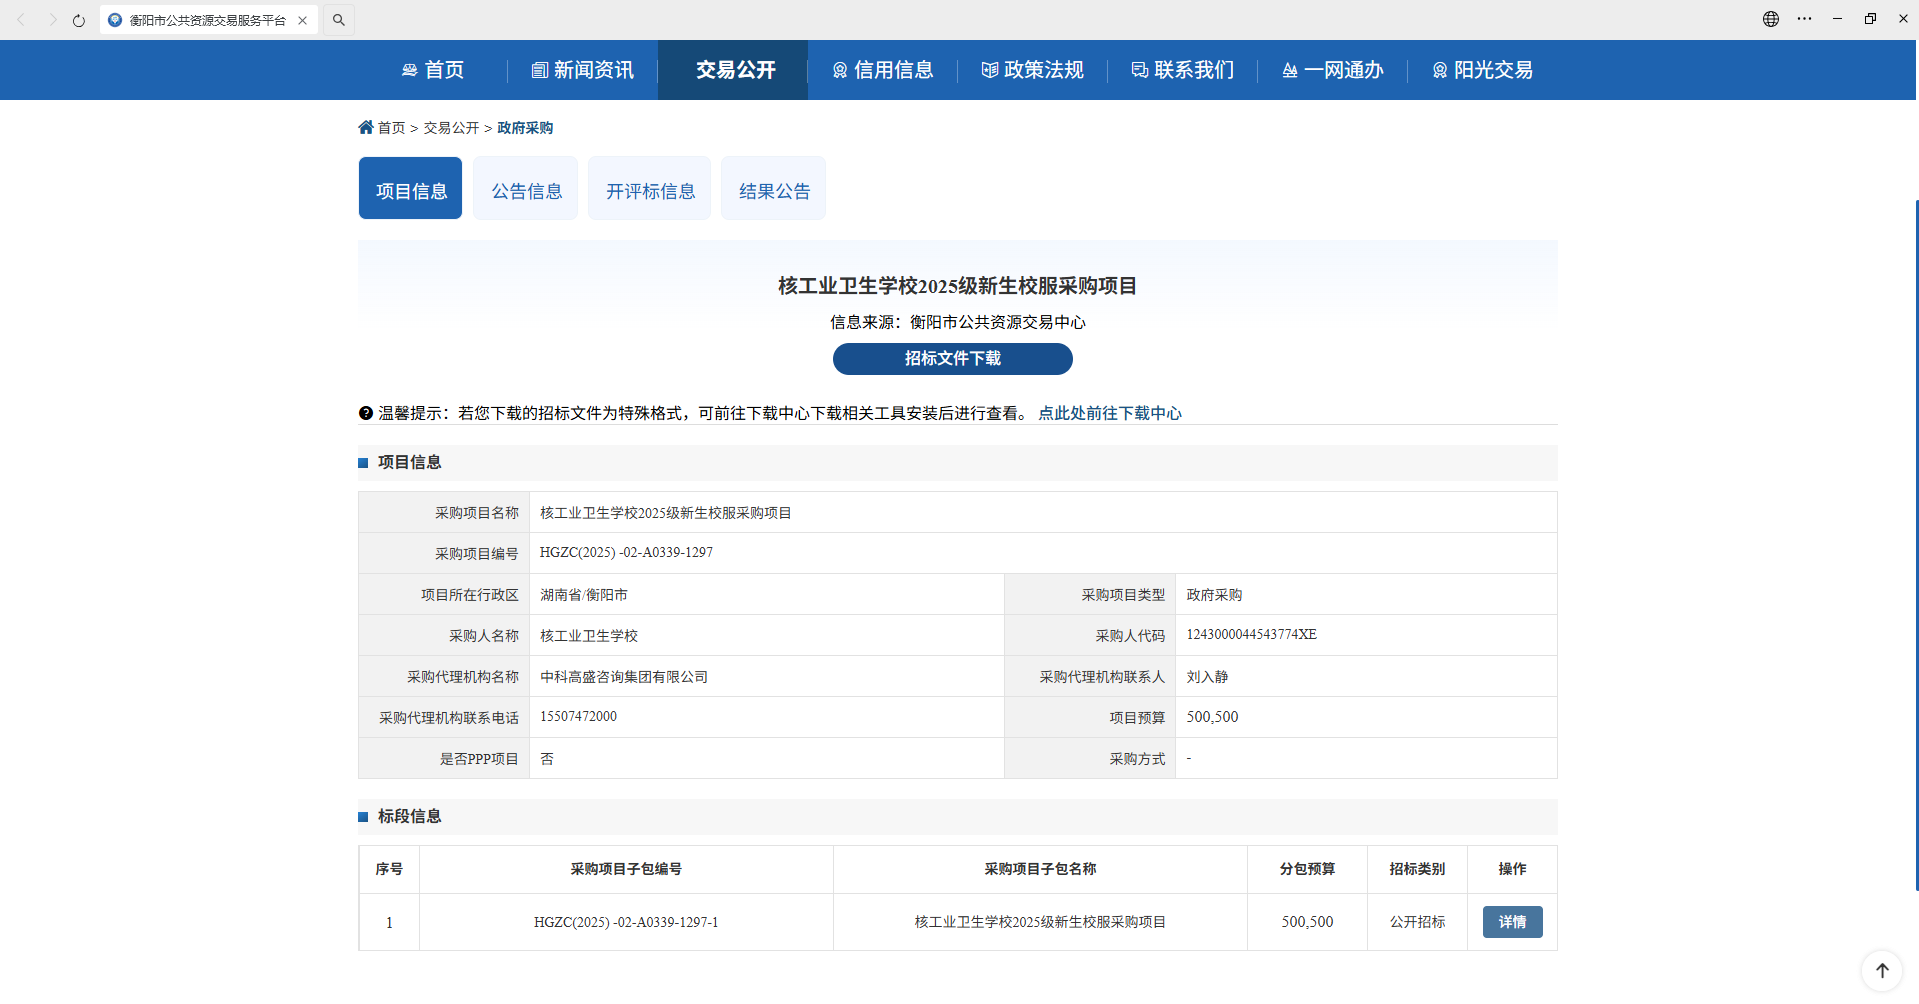Go to 新闻资讯 in navigation bar
Viewport: 1919px width, 1004px height.
coord(582,70)
